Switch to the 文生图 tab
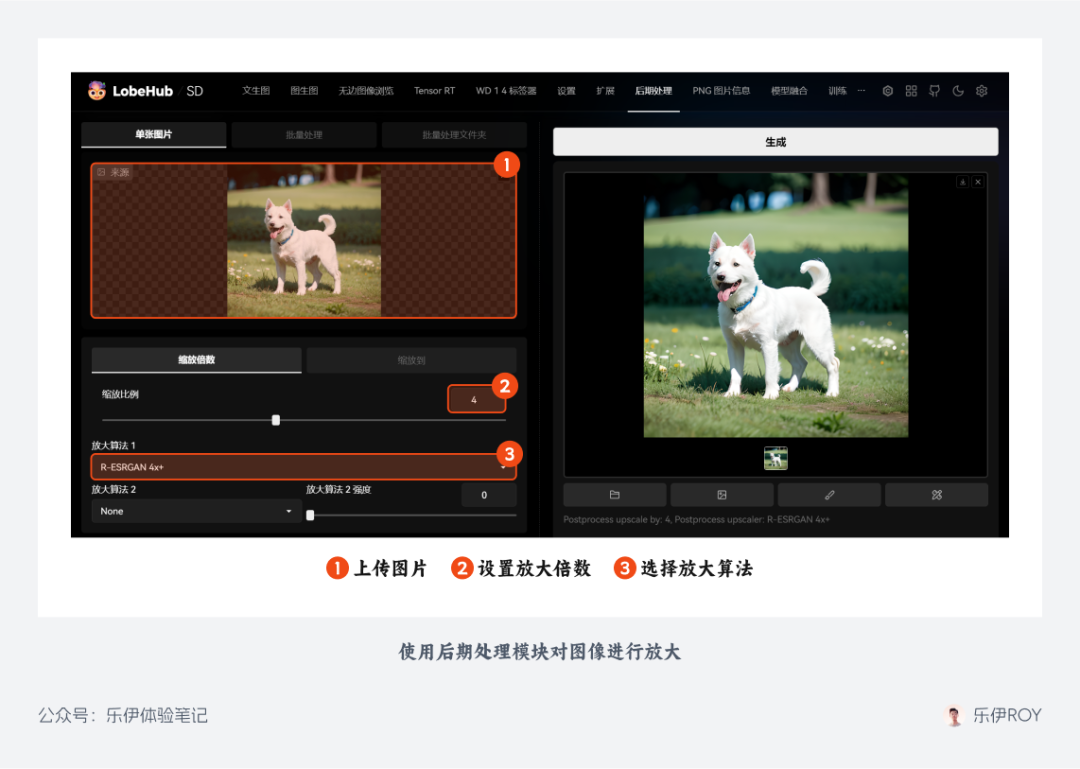 (x=256, y=91)
